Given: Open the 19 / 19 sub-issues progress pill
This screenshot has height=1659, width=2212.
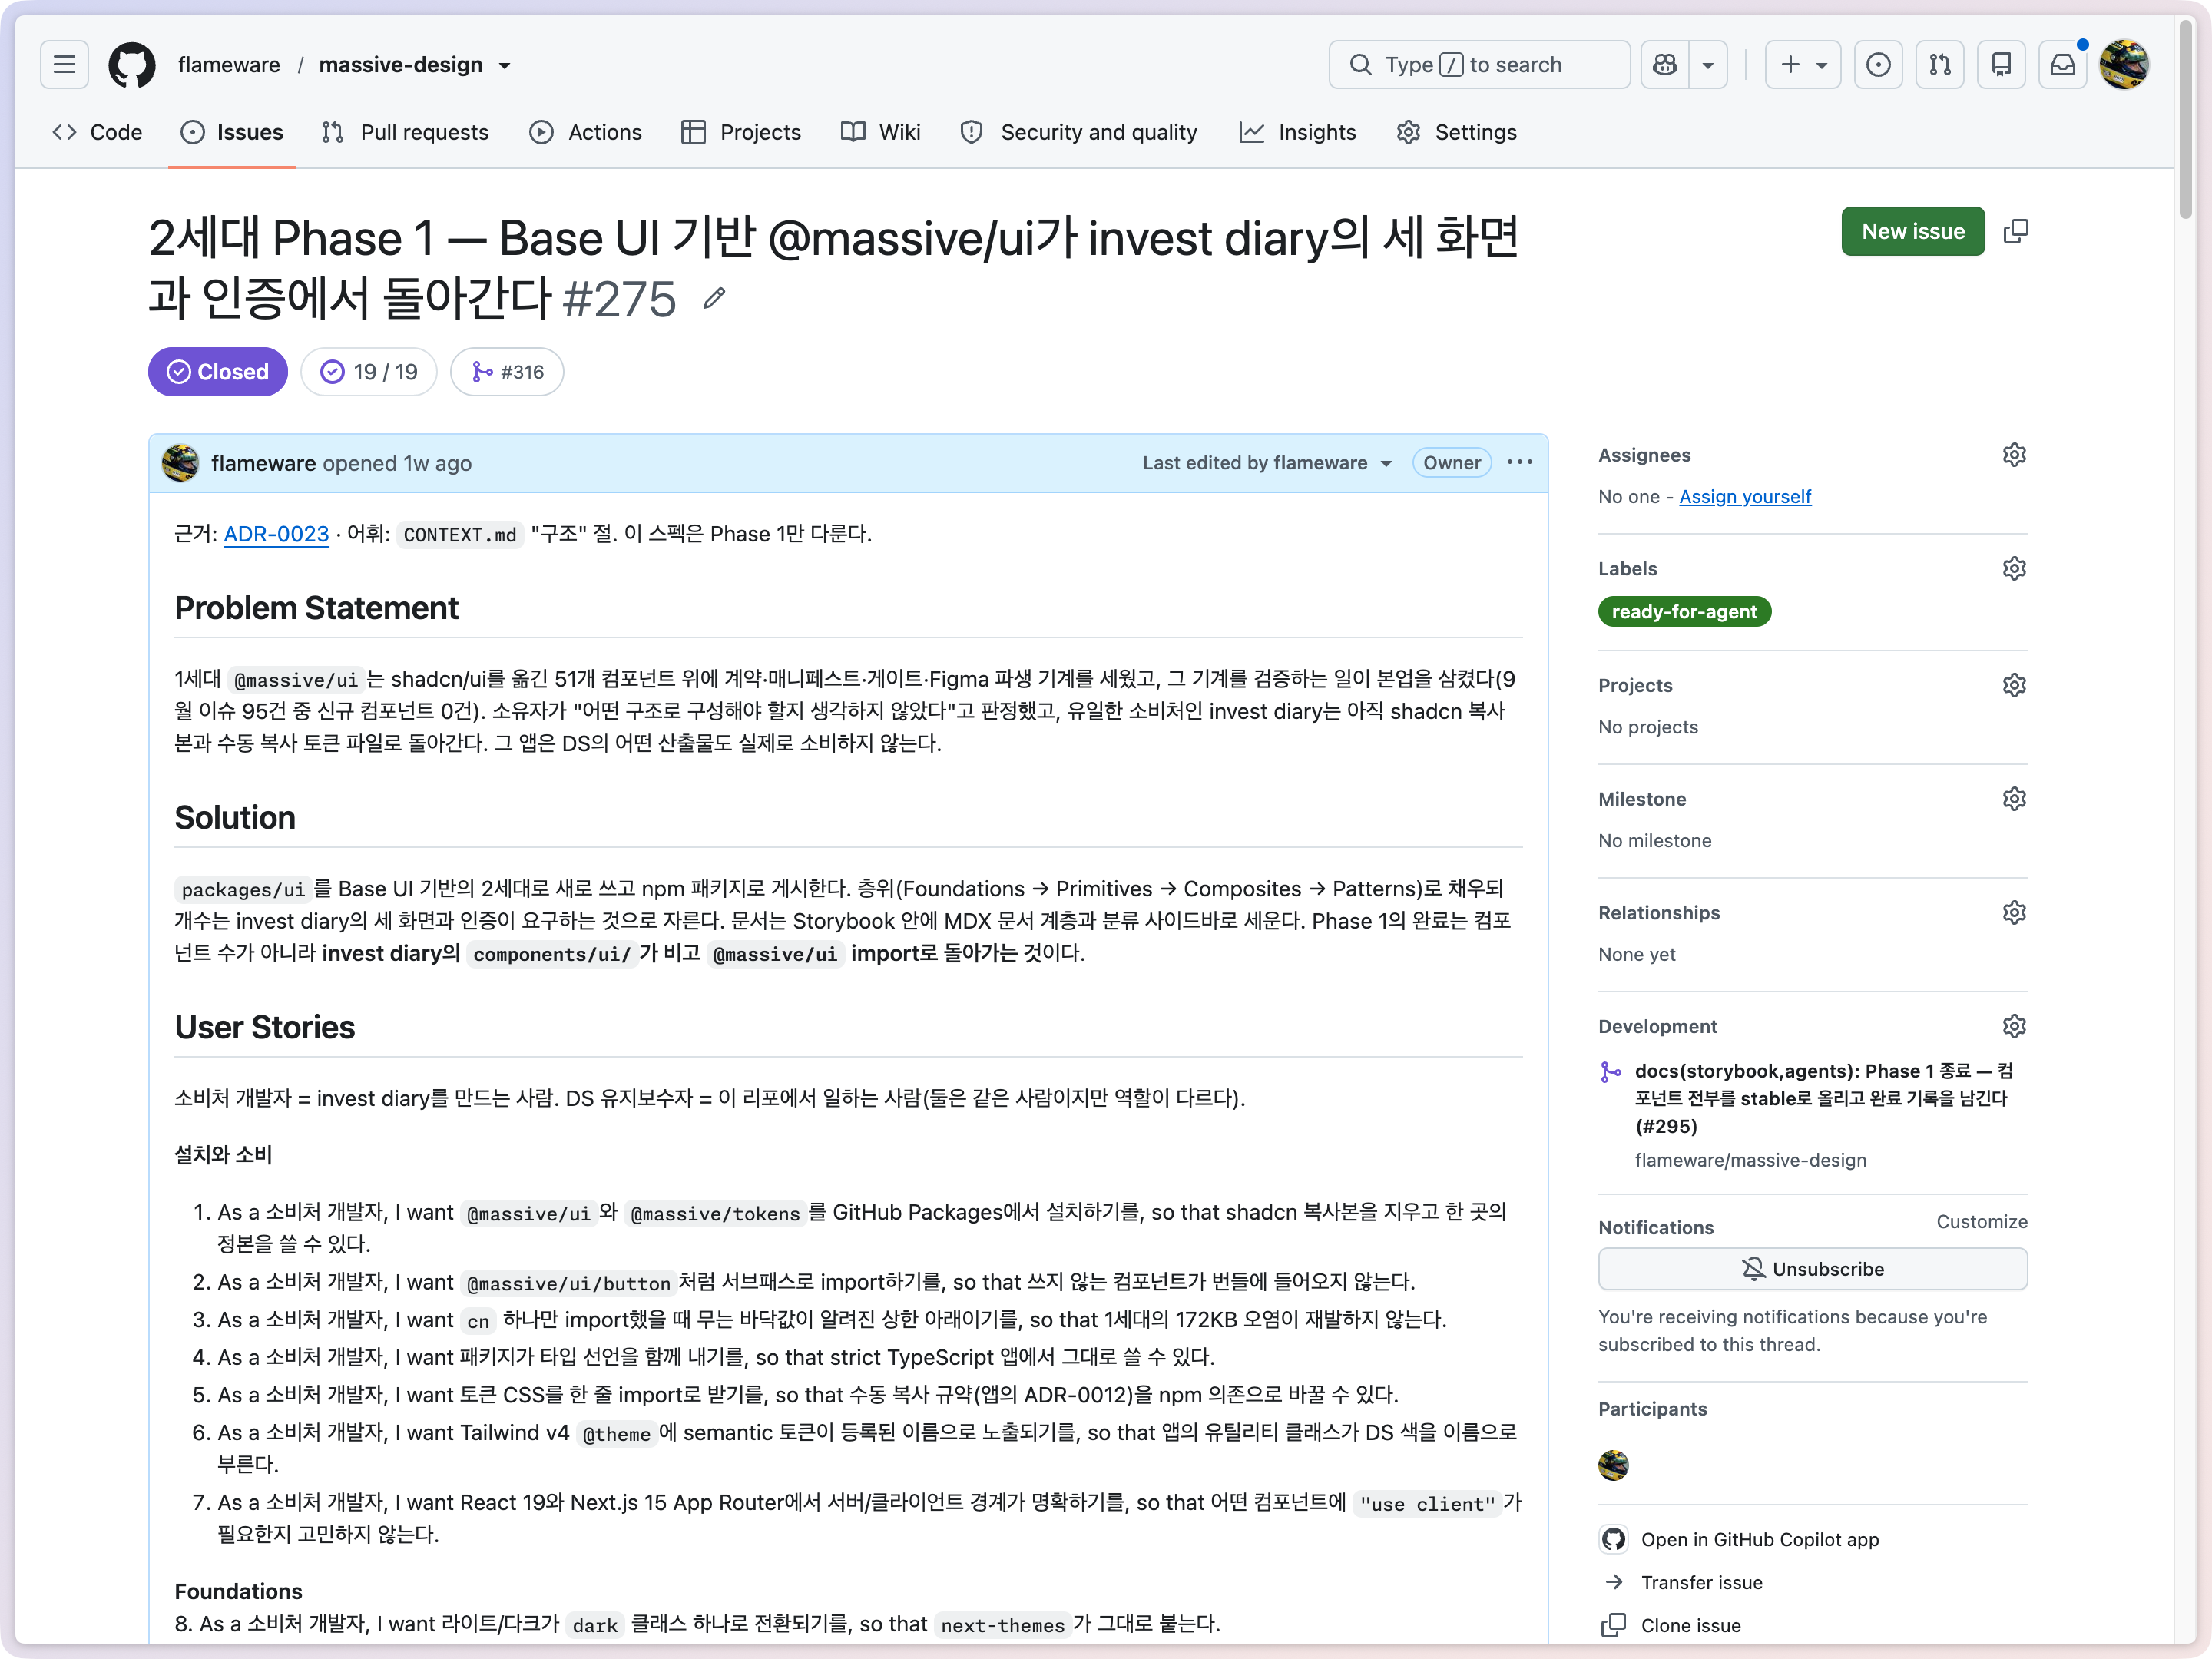Looking at the screenshot, I should (369, 372).
